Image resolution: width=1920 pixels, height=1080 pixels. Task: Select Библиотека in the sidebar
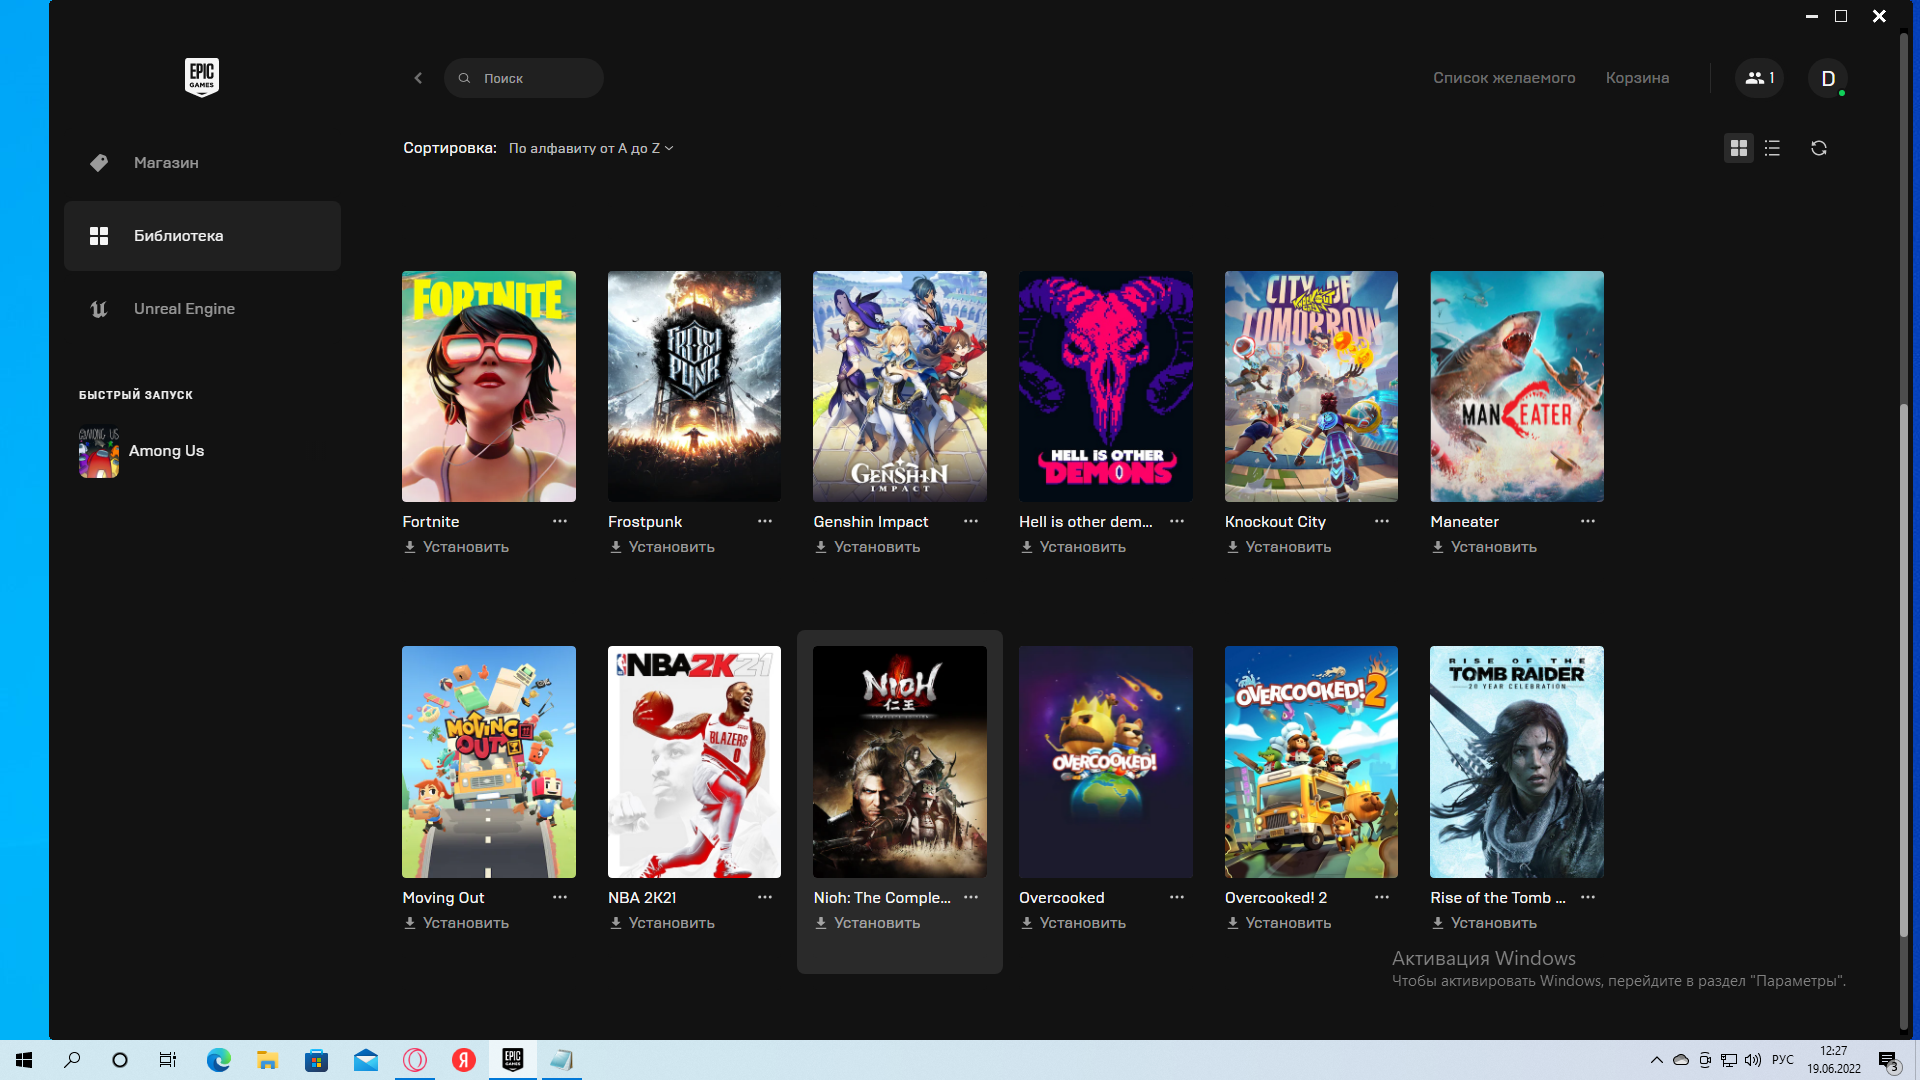coord(202,236)
